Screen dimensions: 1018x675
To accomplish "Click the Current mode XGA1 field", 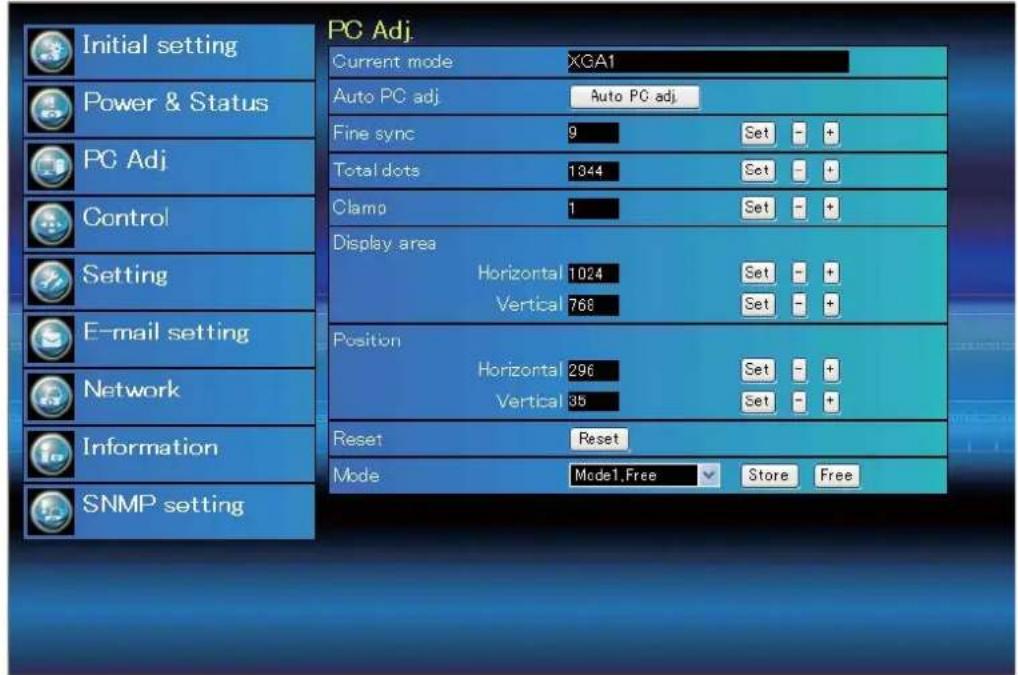I will click(708, 62).
